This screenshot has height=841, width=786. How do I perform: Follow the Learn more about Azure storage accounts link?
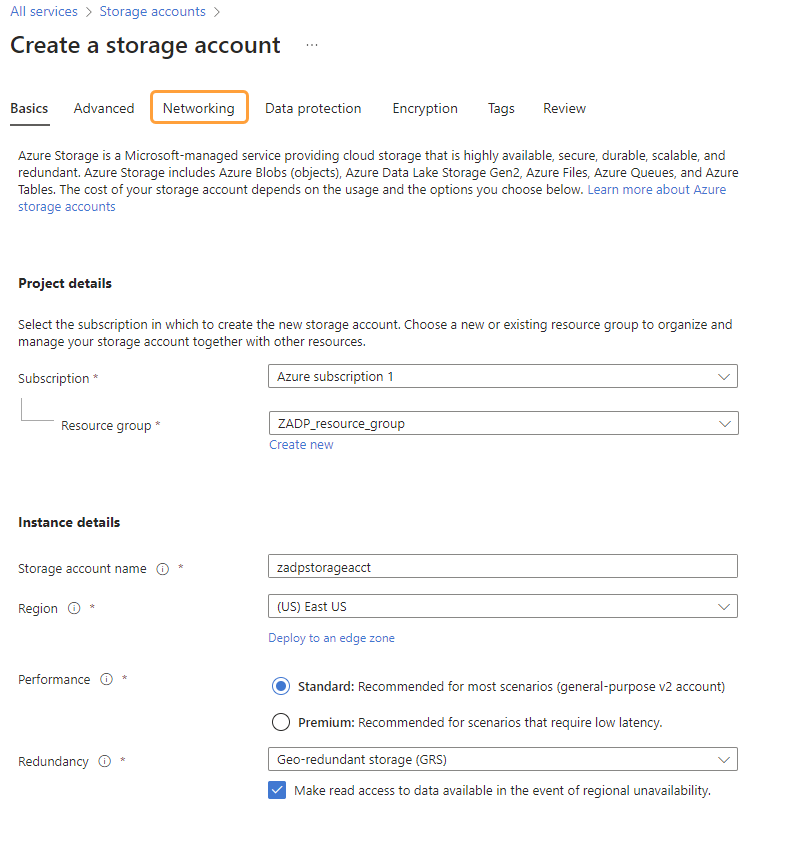(x=656, y=189)
